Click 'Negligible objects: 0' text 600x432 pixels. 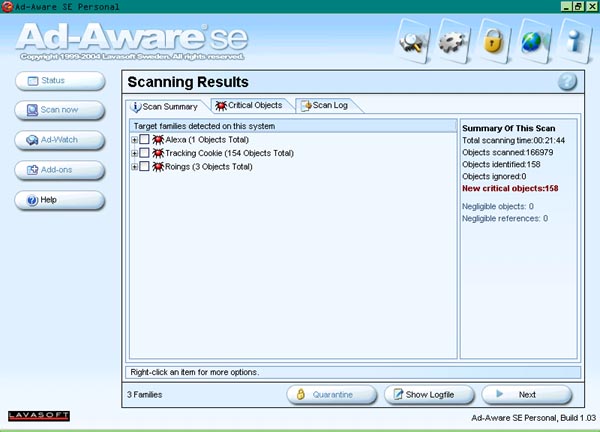(x=497, y=207)
